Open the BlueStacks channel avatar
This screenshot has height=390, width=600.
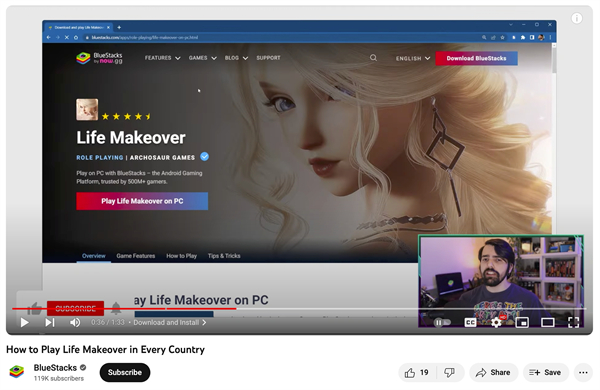tap(17, 372)
